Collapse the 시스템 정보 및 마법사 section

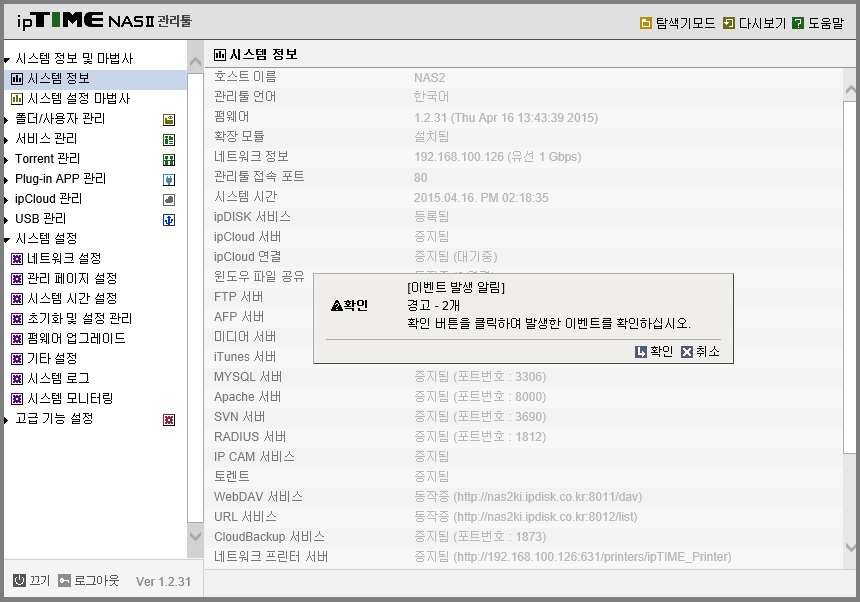tap(7, 60)
